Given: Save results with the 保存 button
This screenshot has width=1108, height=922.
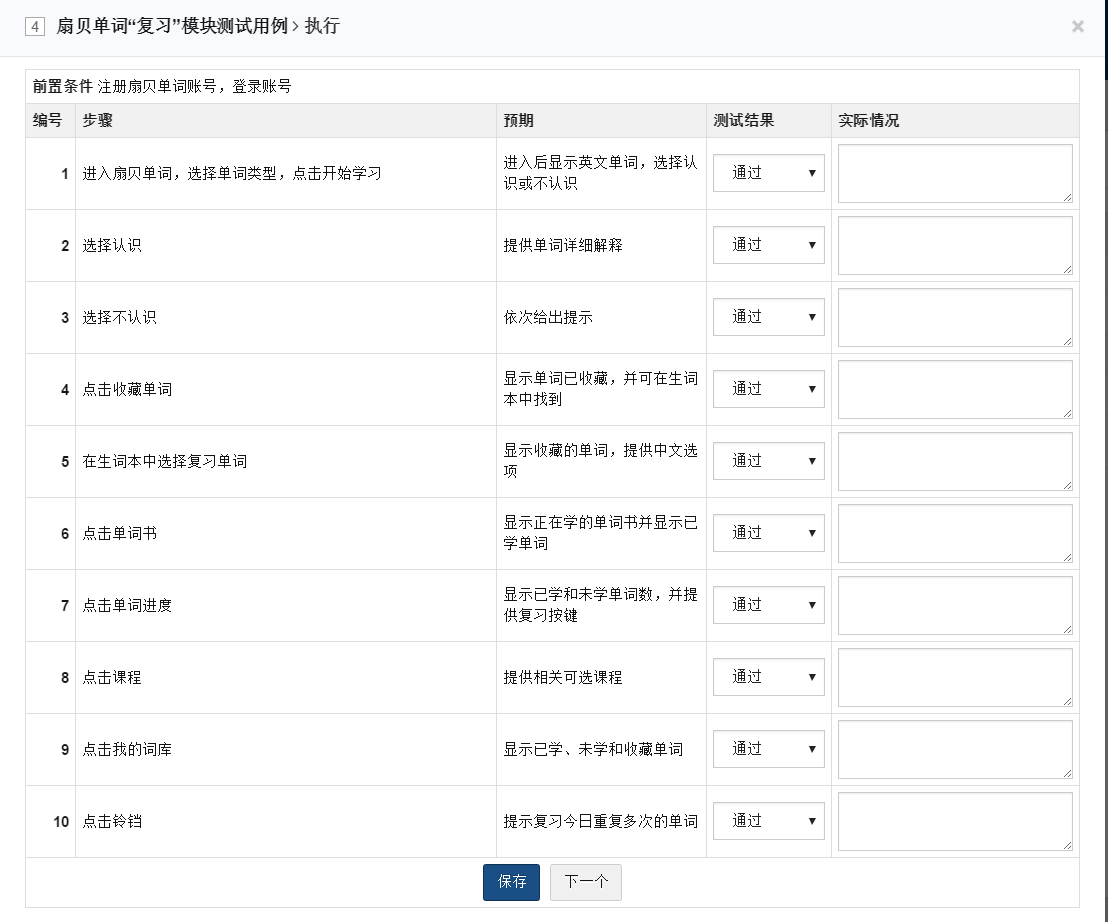Looking at the screenshot, I should [512, 882].
